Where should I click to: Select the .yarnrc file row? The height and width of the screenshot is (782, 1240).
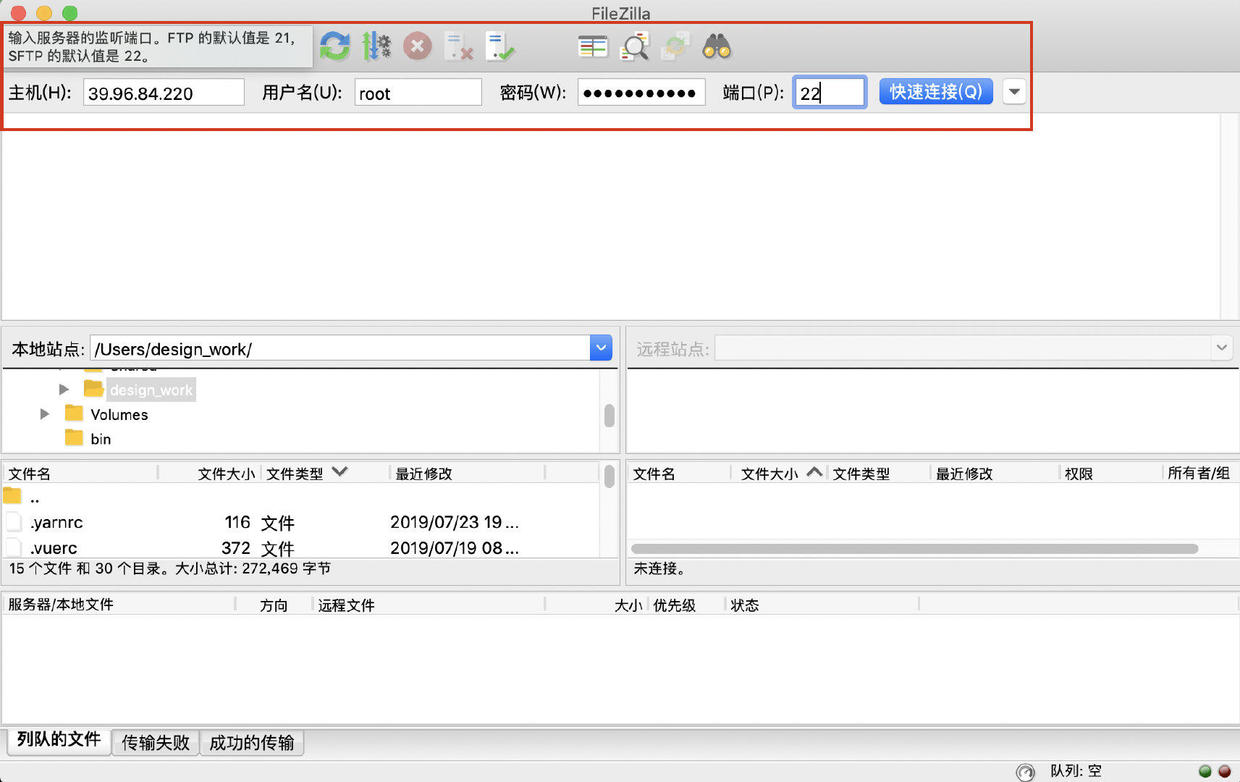click(x=300, y=522)
